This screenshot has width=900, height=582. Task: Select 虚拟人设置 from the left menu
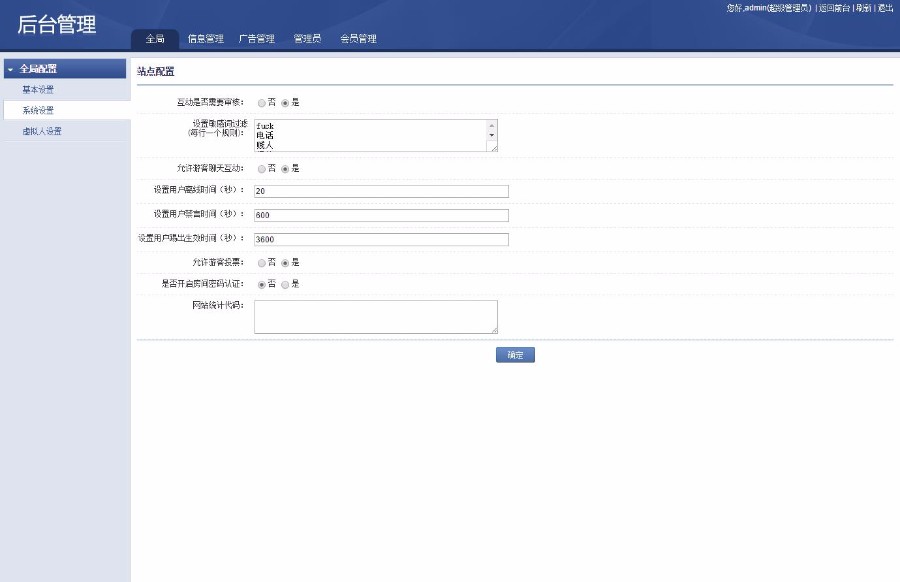click(x=40, y=130)
